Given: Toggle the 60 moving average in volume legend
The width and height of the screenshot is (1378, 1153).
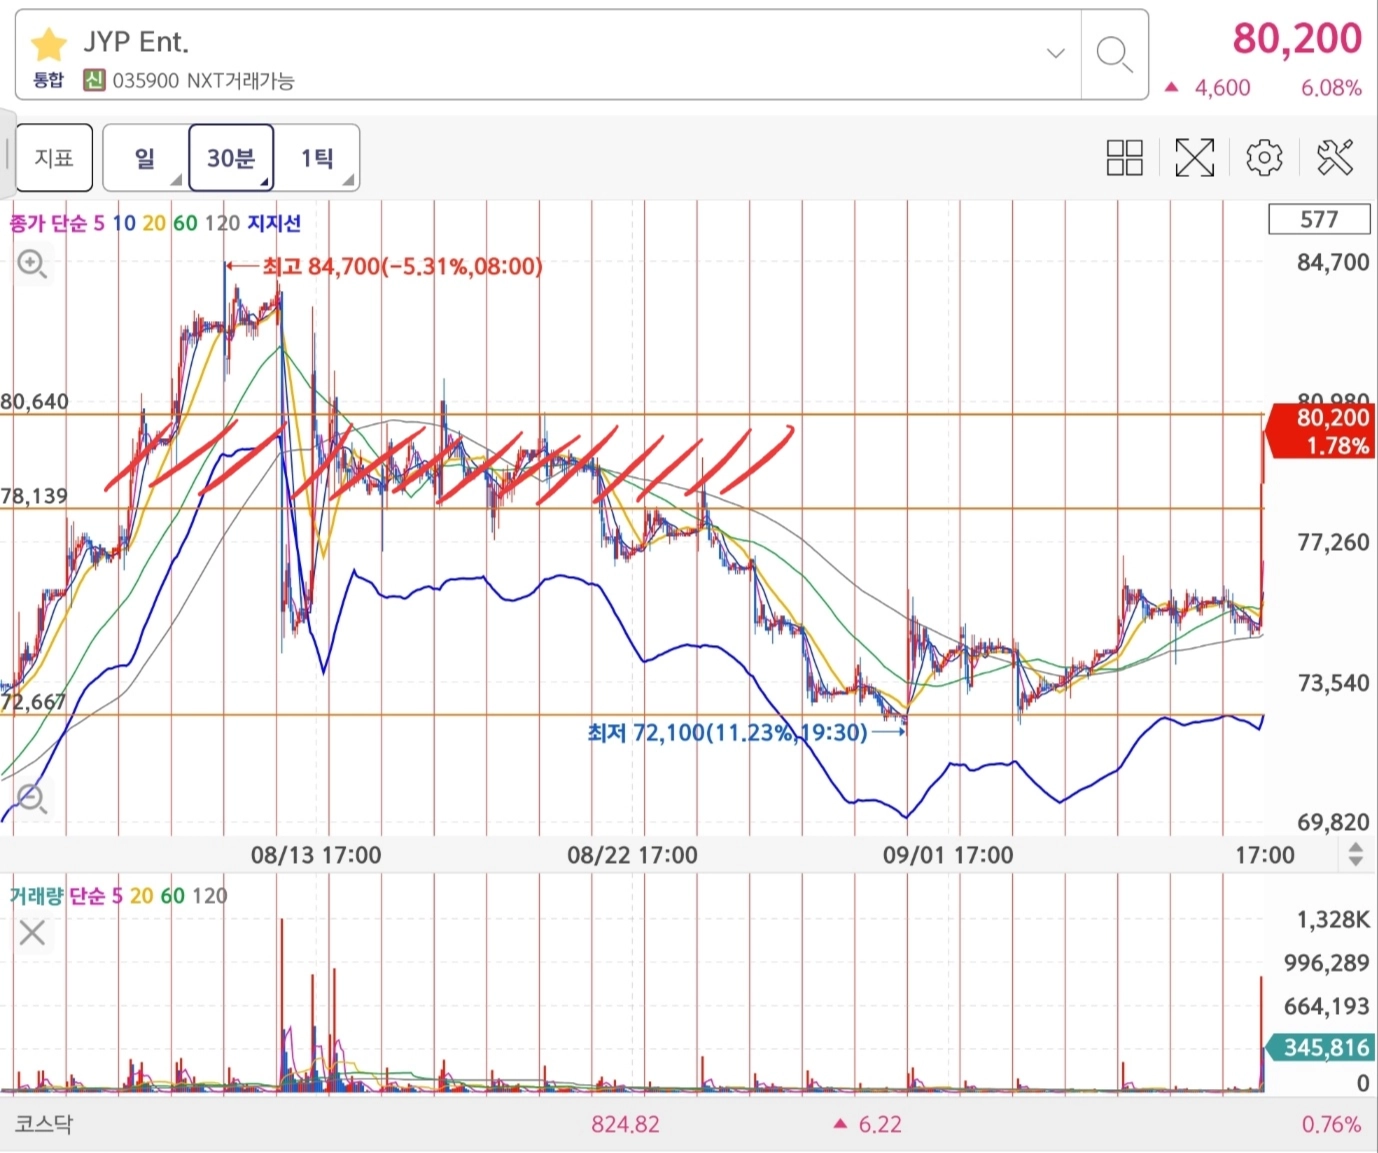Looking at the screenshot, I should [172, 896].
